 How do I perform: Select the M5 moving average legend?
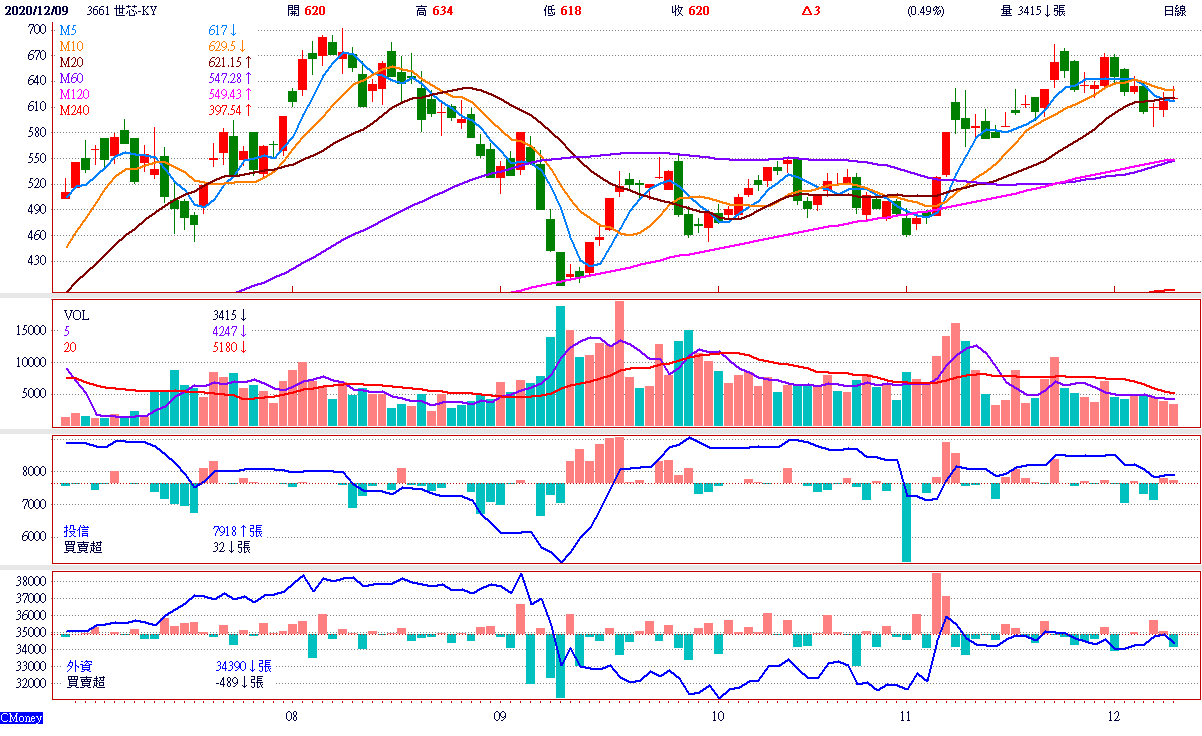click(68, 32)
